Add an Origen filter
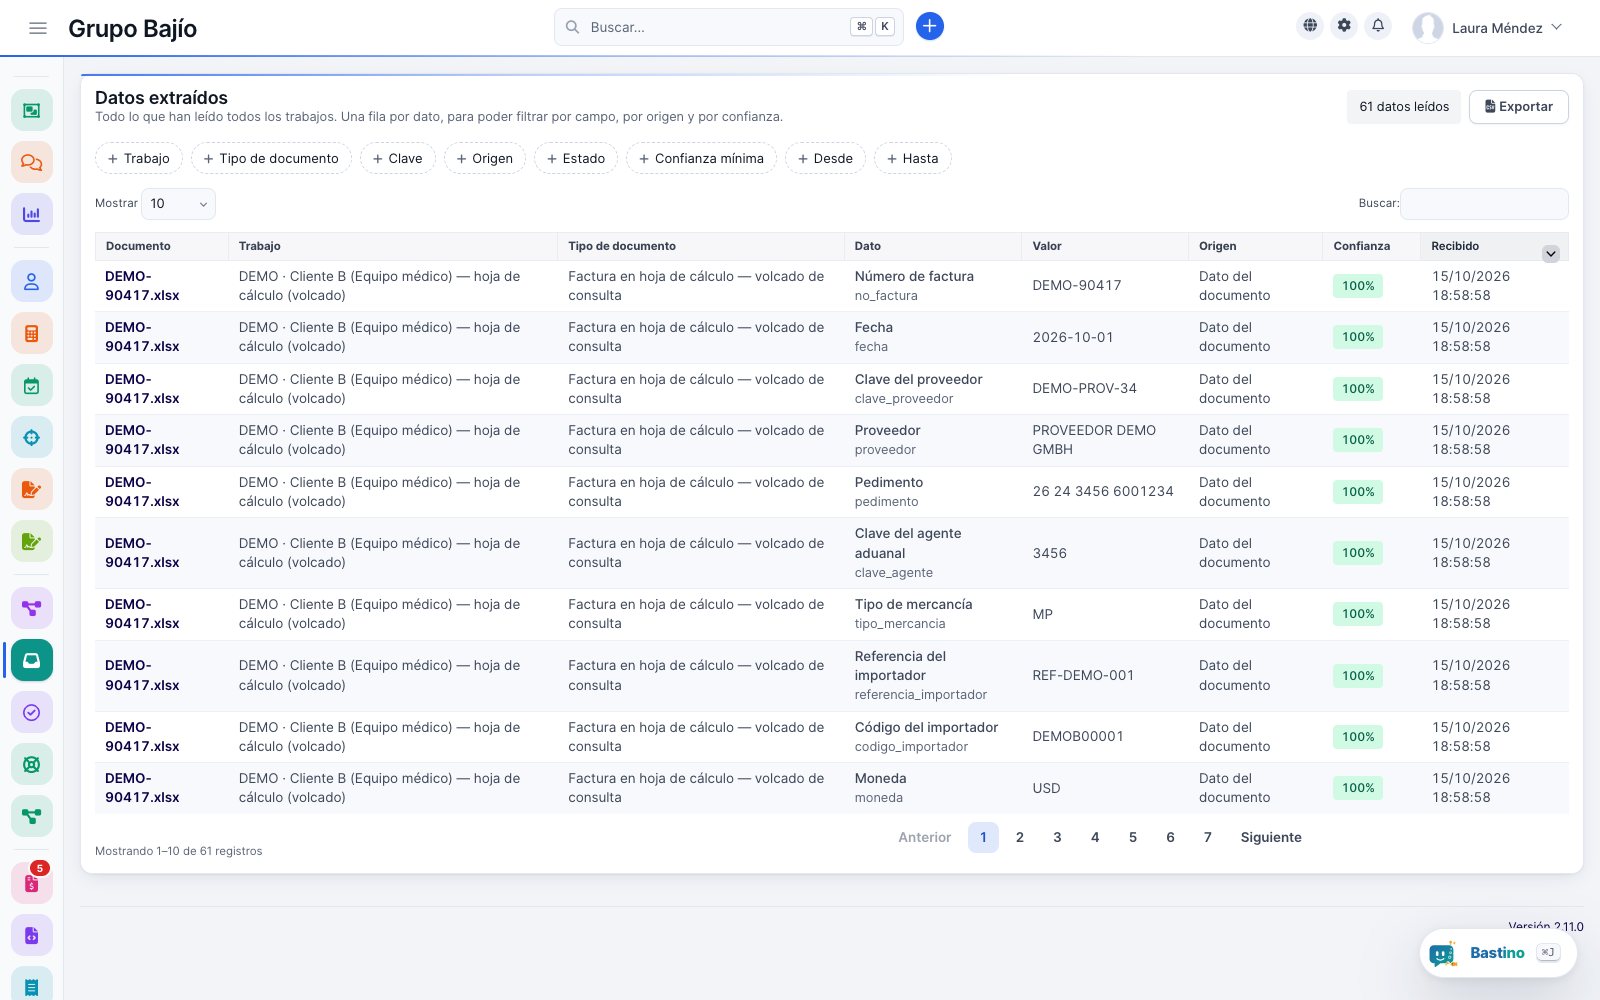This screenshot has width=1600, height=1000. click(485, 158)
